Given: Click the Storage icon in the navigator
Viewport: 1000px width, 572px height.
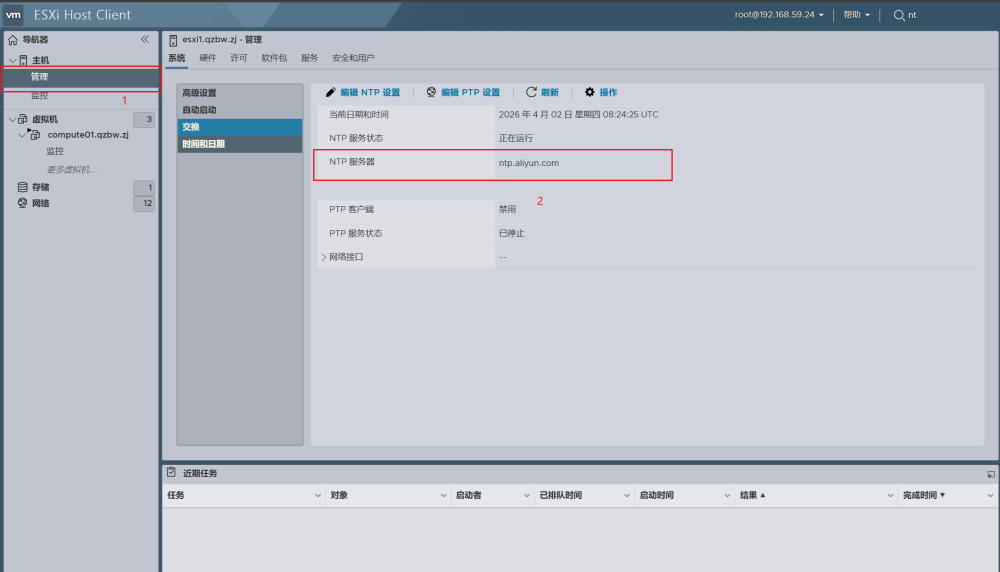Looking at the screenshot, I should point(22,187).
